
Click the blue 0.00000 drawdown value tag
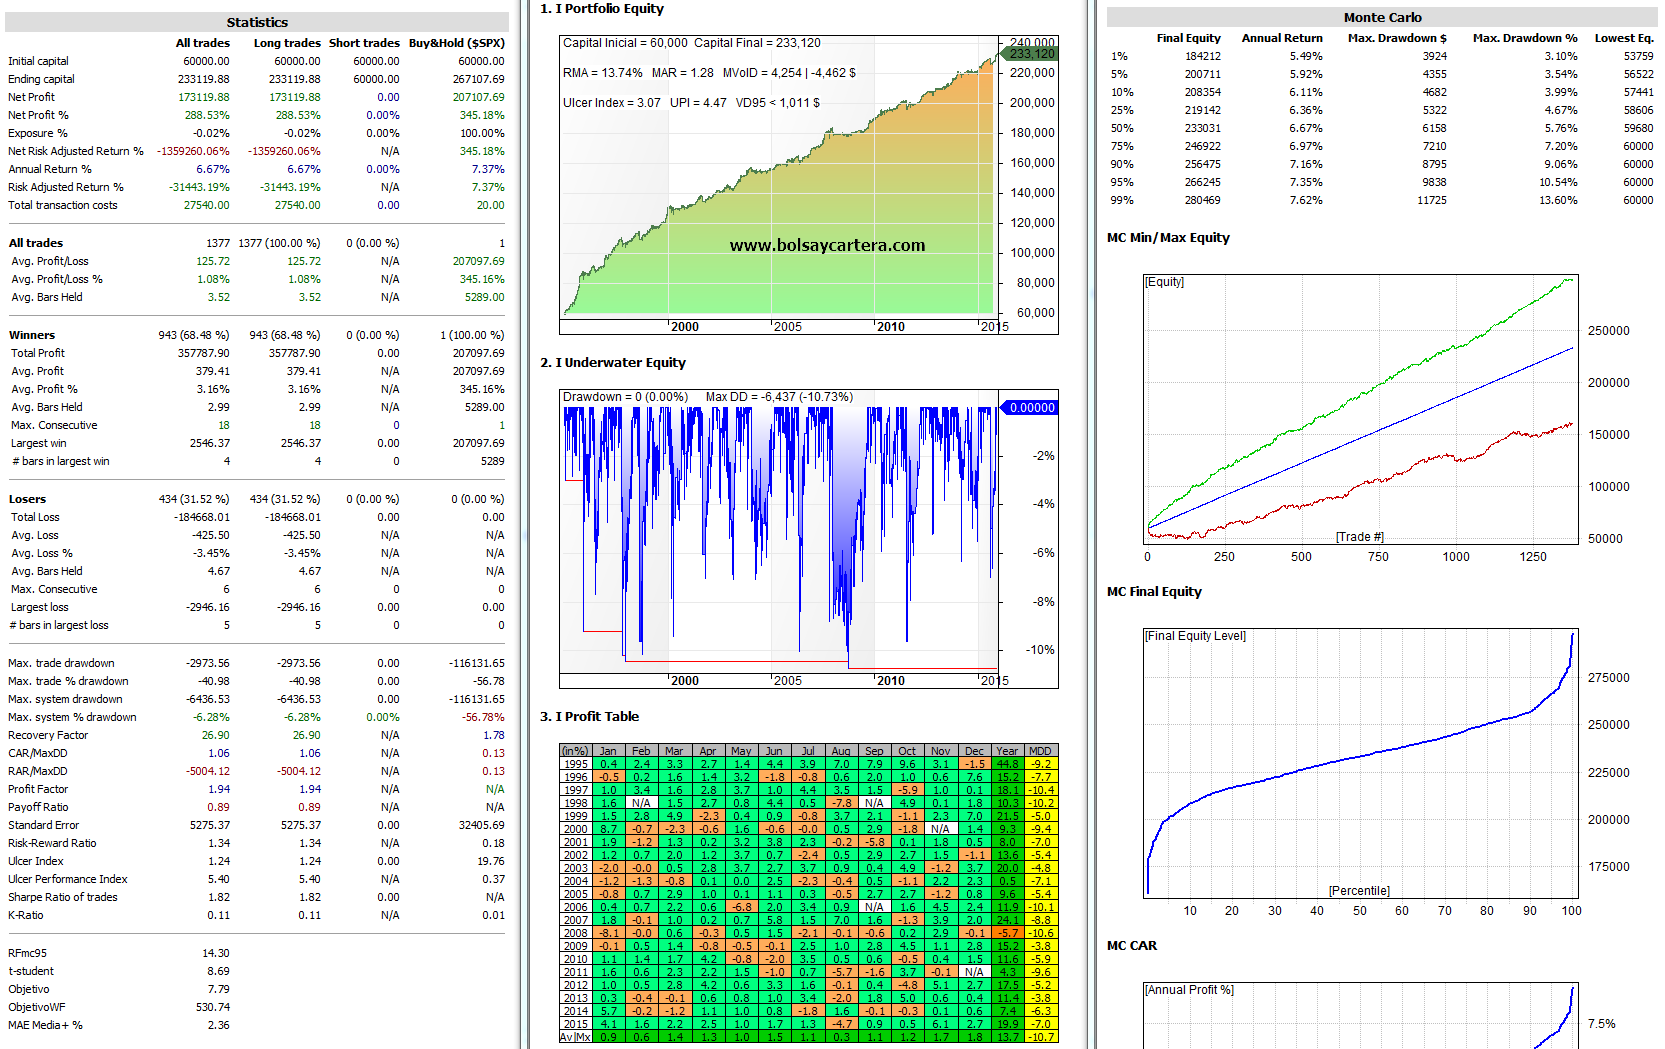(x=1030, y=408)
